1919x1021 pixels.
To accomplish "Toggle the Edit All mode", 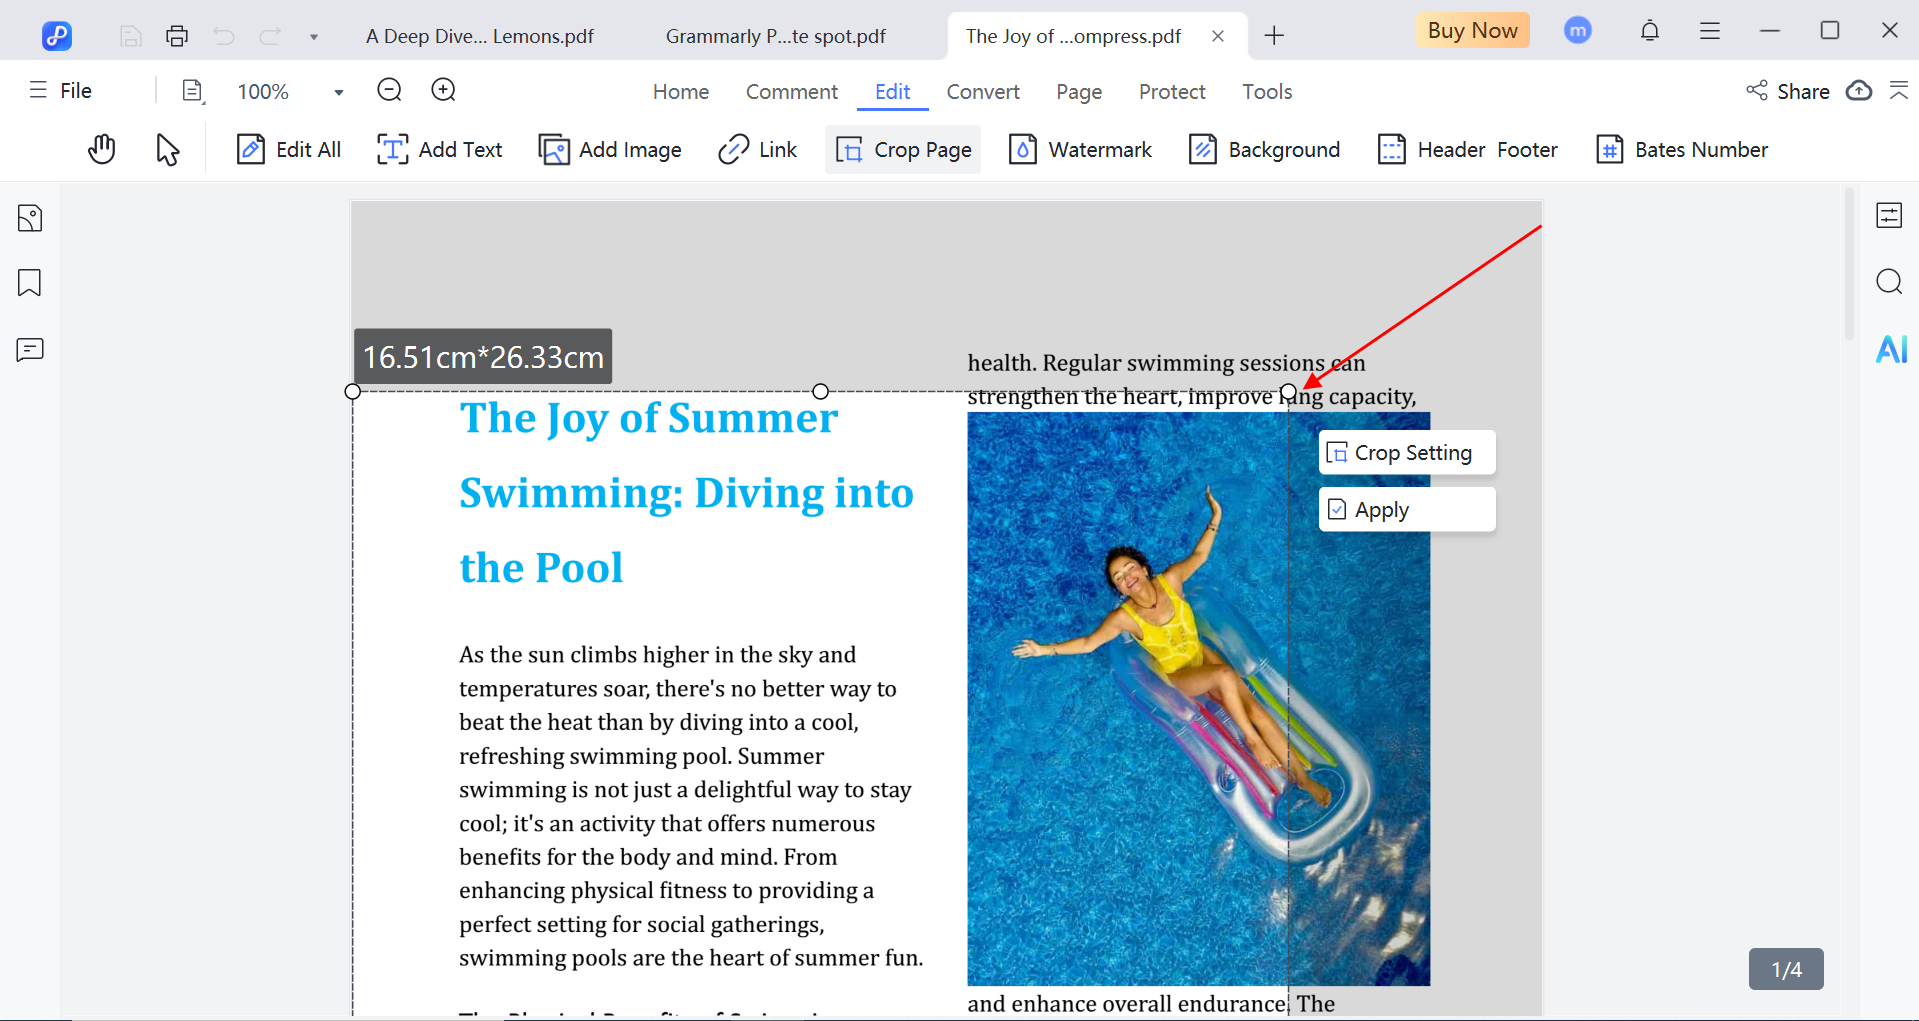I will 289,150.
